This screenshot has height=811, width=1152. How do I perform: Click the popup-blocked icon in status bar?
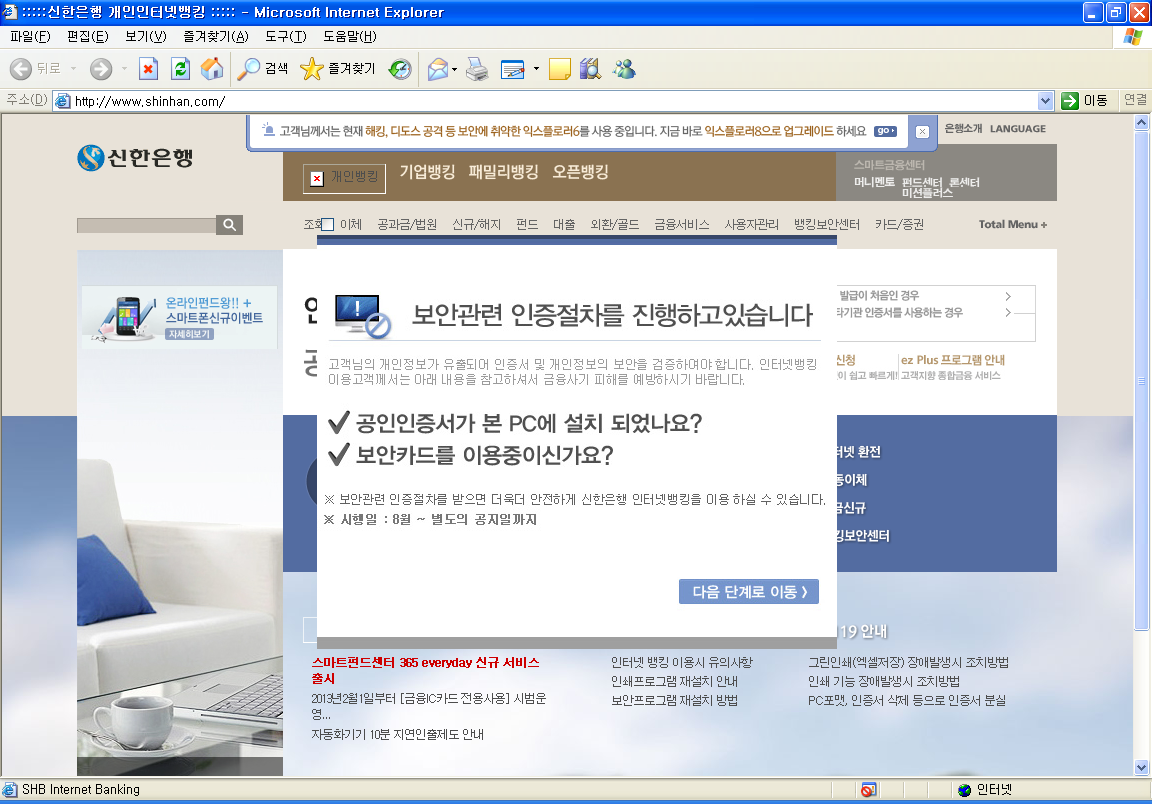868,790
